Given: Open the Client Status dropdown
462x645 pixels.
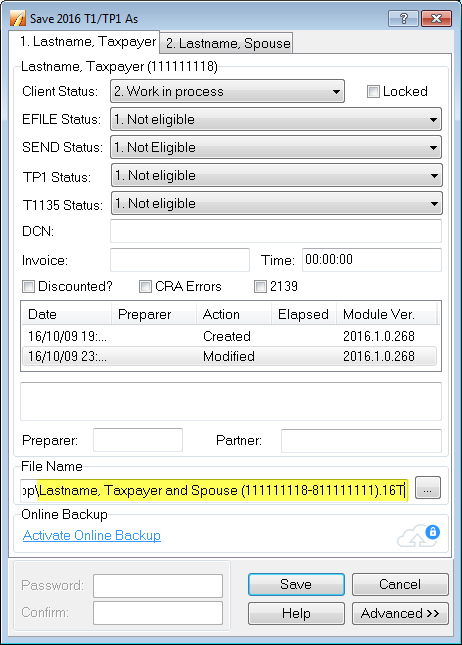Looking at the screenshot, I should click(227, 91).
